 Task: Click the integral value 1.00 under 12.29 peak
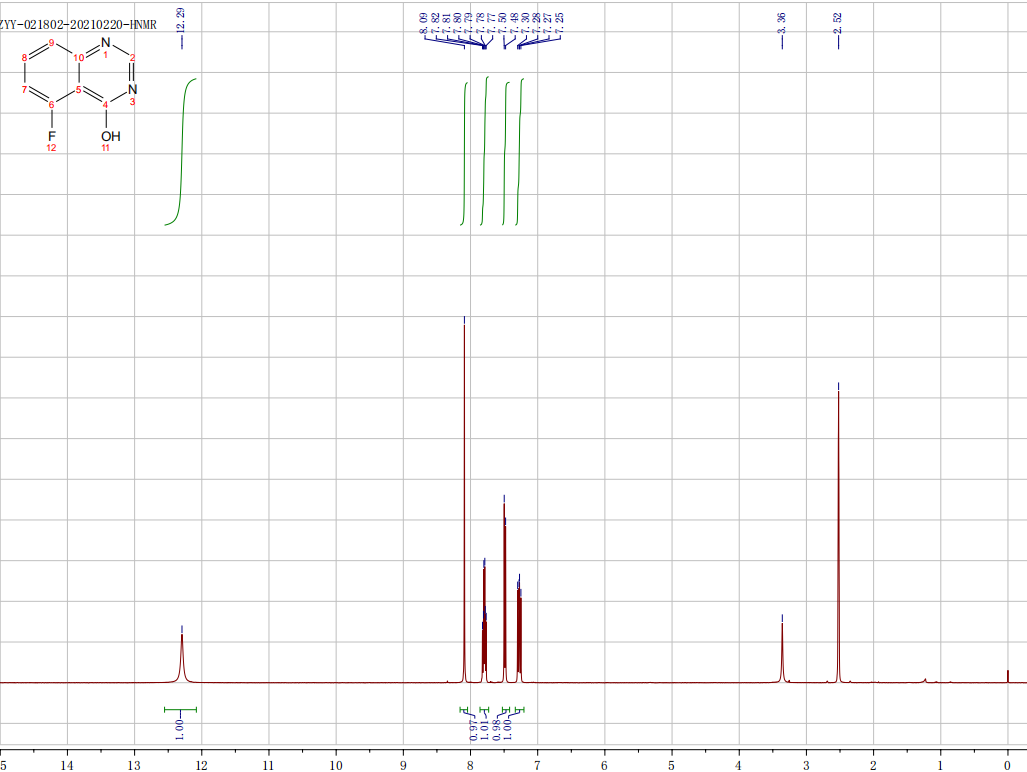click(180, 726)
